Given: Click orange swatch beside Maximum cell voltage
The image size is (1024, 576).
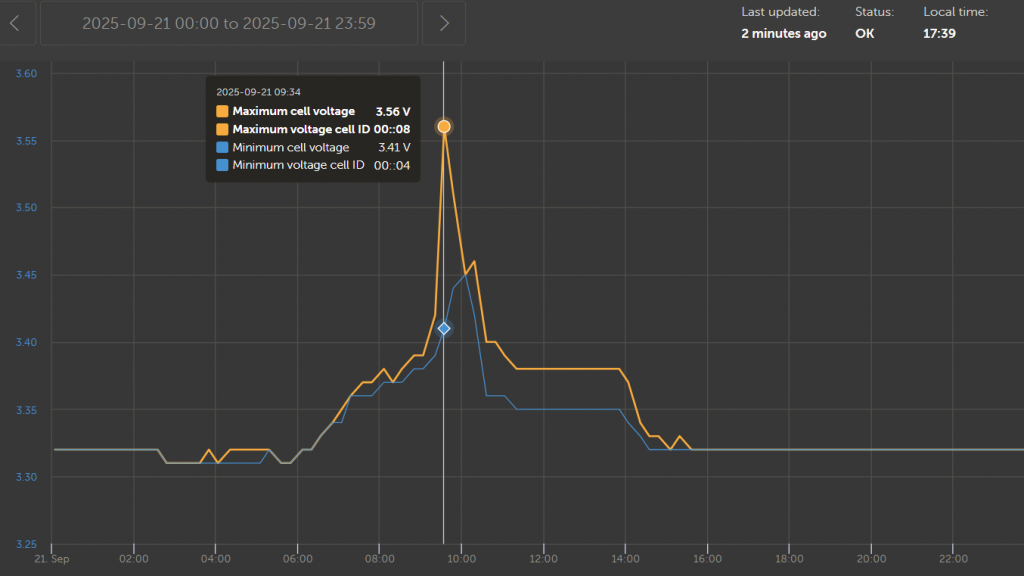Looking at the screenshot, I should pos(222,111).
